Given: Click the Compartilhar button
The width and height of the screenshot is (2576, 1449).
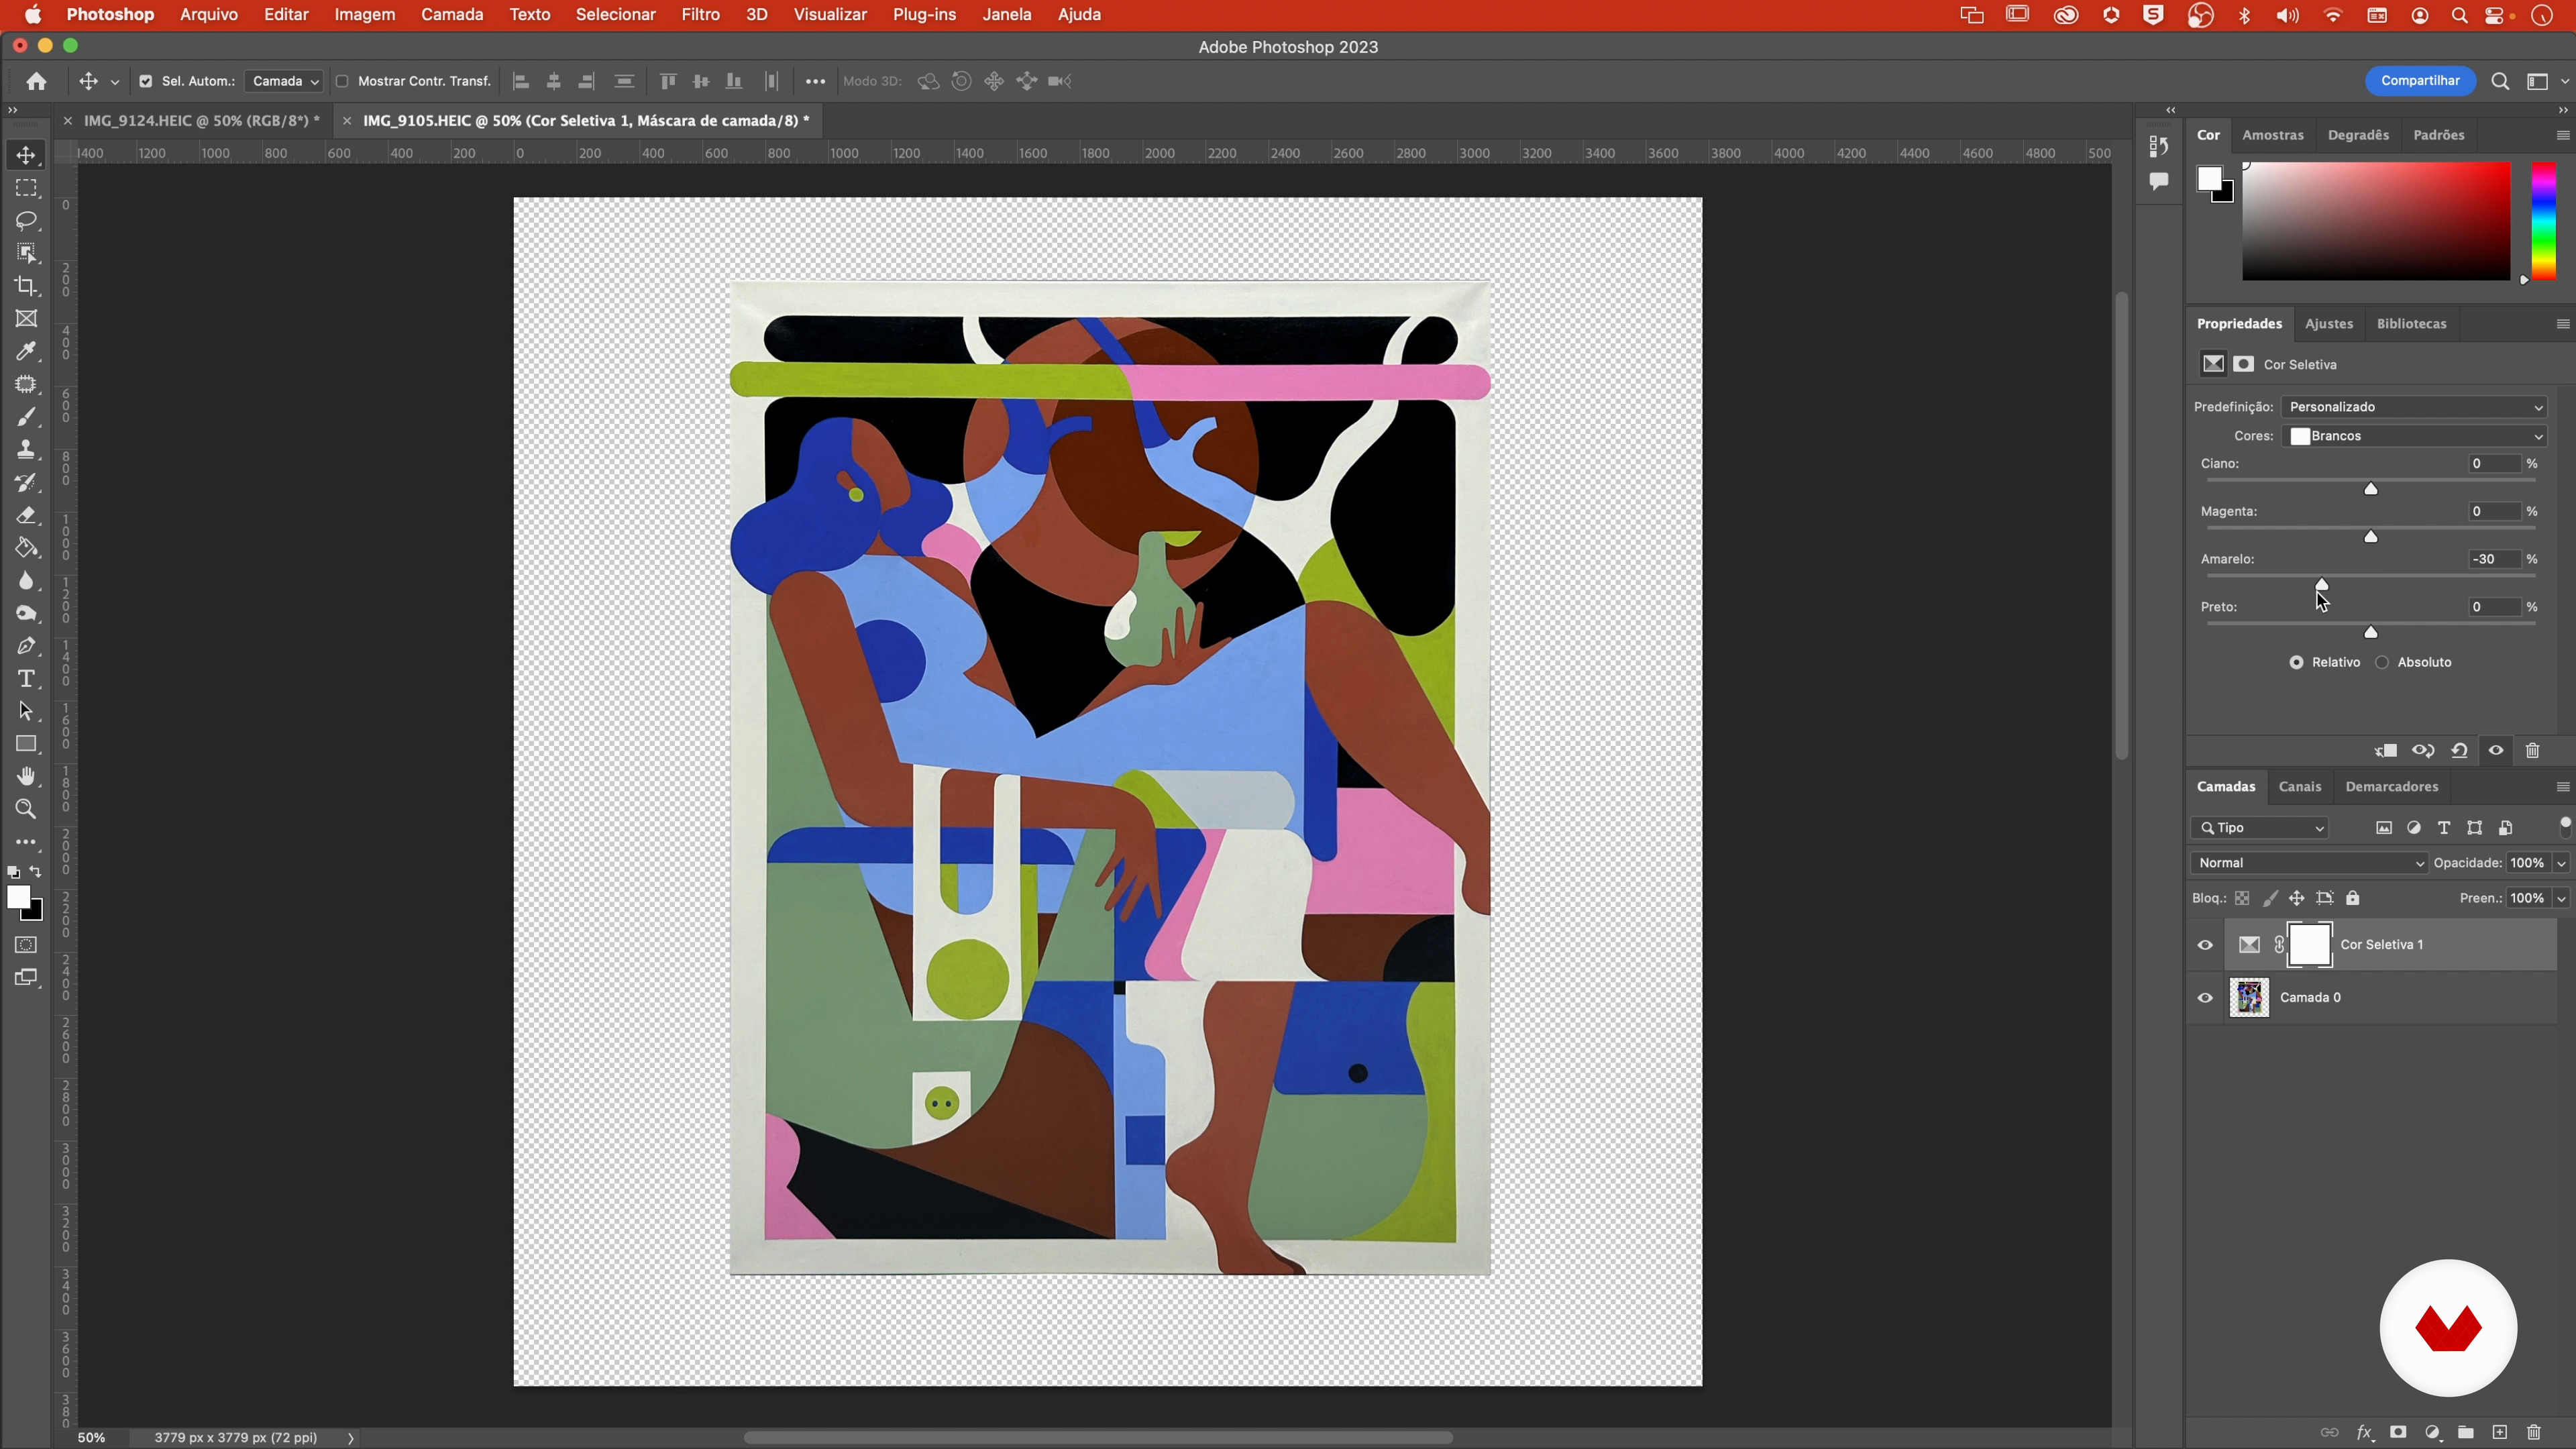Looking at the screenshot, I should [x=2419, y=81].
